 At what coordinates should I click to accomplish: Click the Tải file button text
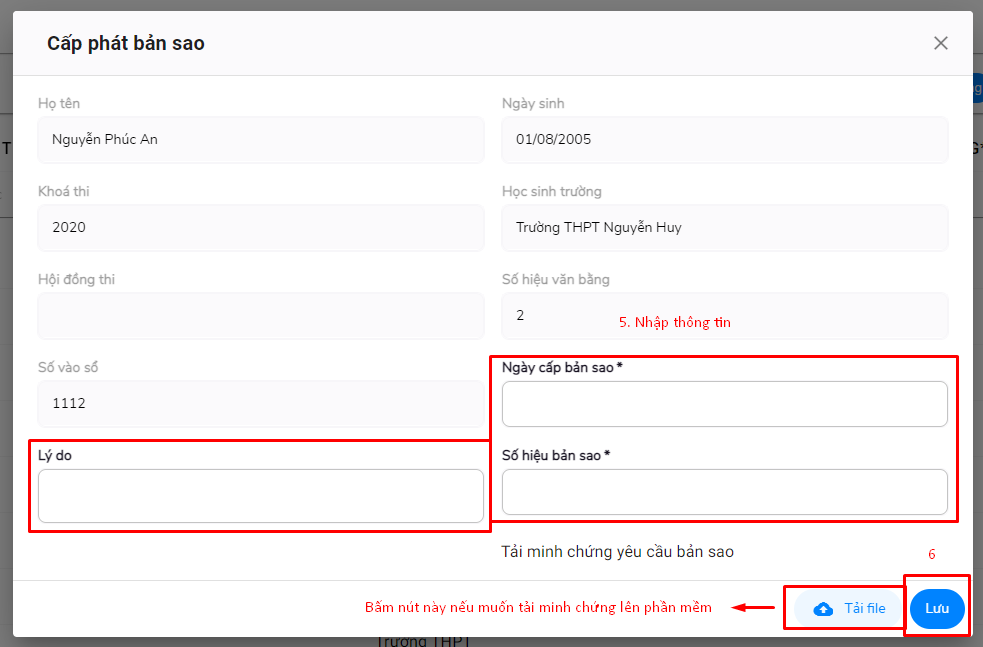(x=864, y=608)
